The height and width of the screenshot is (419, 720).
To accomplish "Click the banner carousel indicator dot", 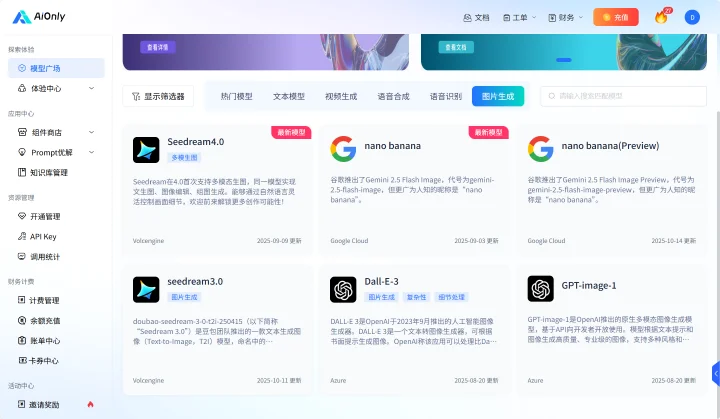I will pyautogui.click(x=564, y=60).
